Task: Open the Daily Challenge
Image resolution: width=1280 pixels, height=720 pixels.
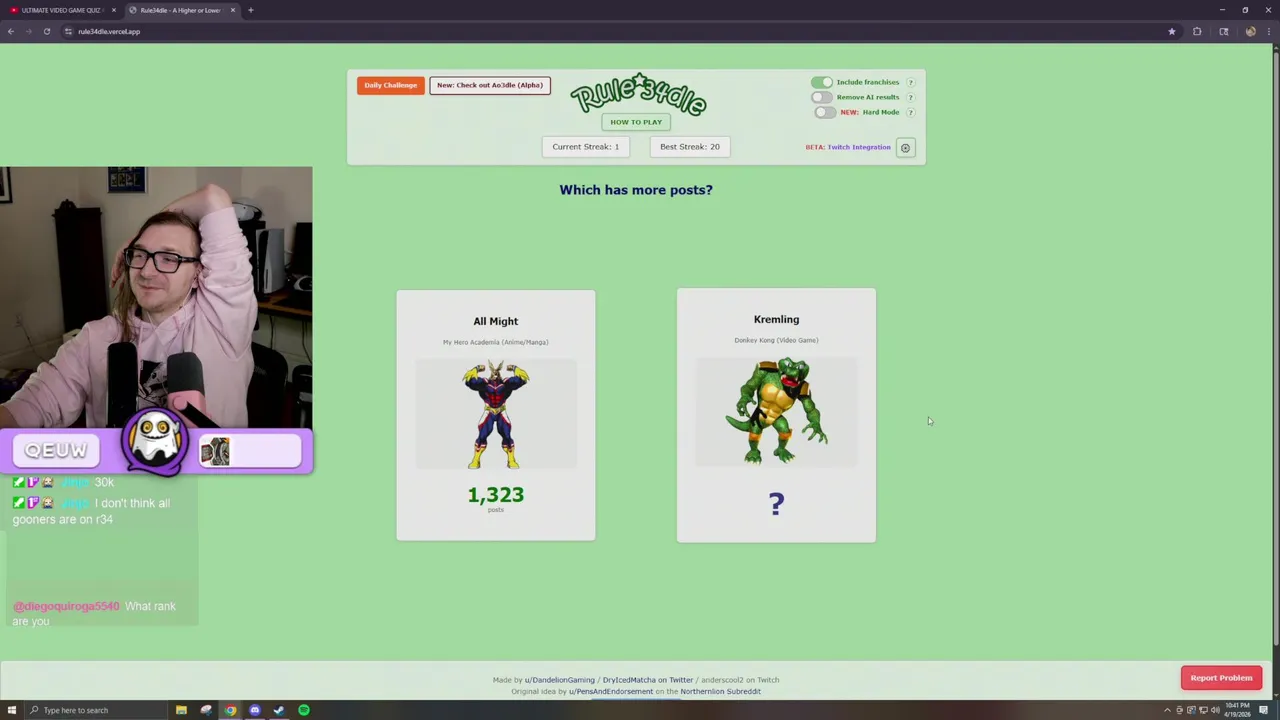Action: coord(391,85)
